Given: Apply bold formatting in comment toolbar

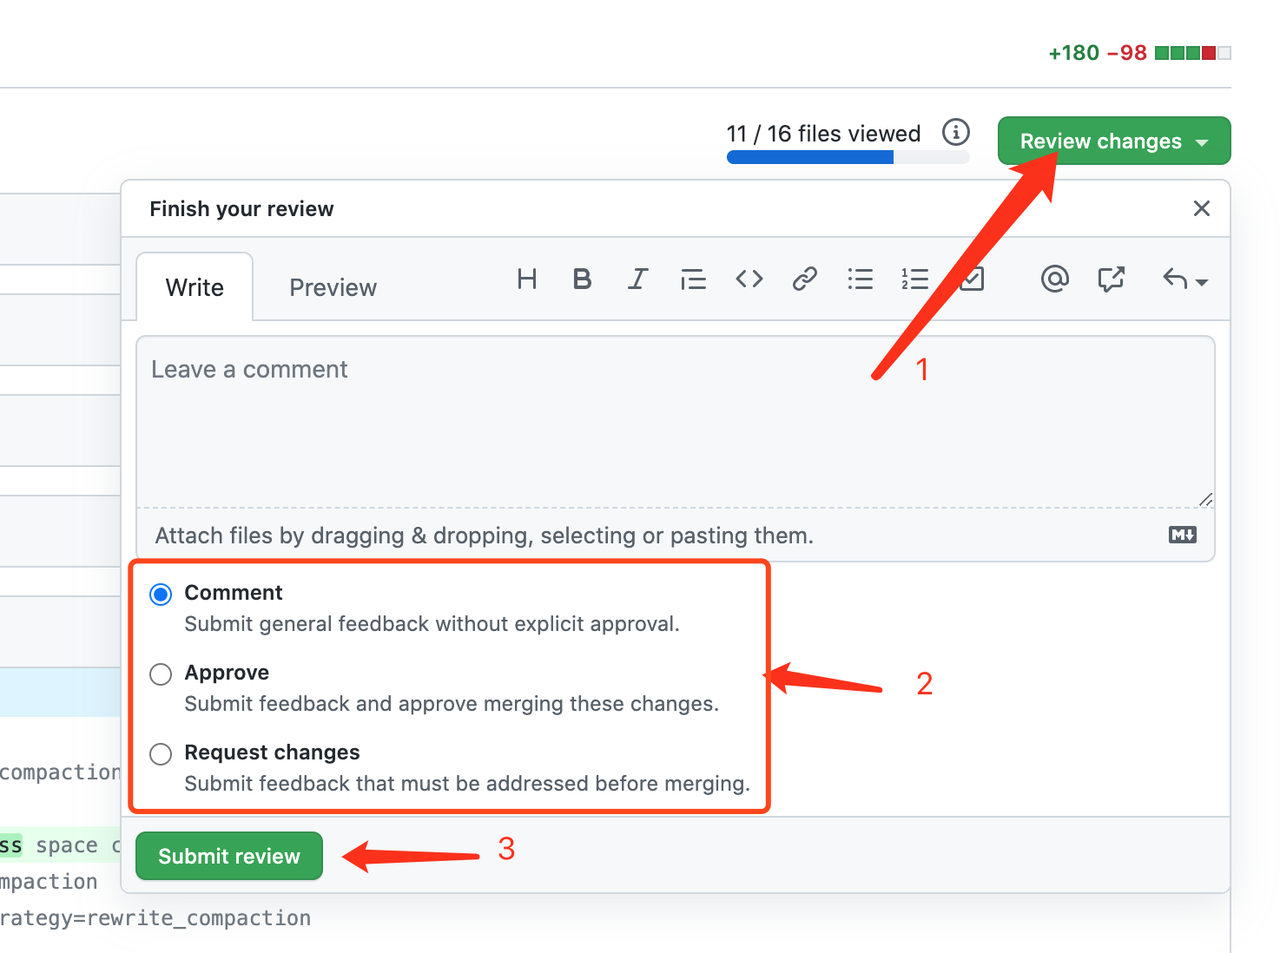Looking at the screenshot, I should click(582, 279).
